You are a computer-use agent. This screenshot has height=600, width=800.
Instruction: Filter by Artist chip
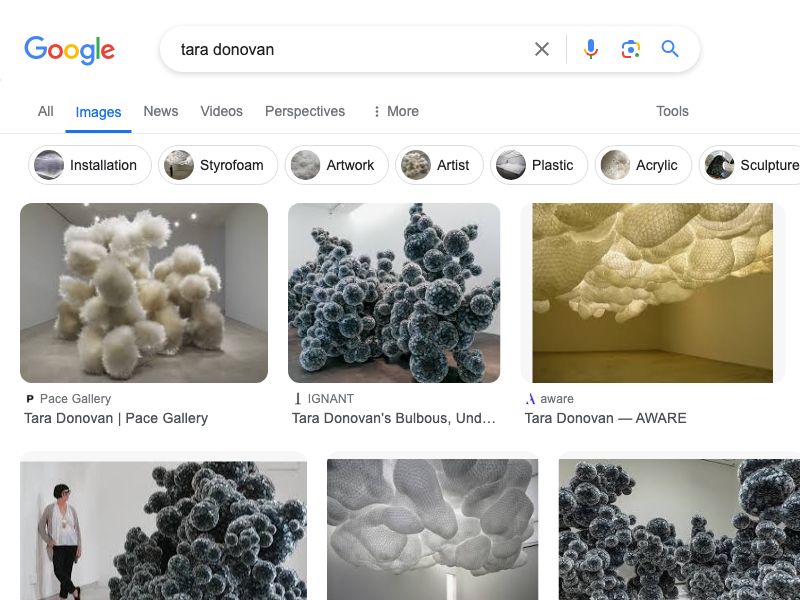click(x=439, y=165)
